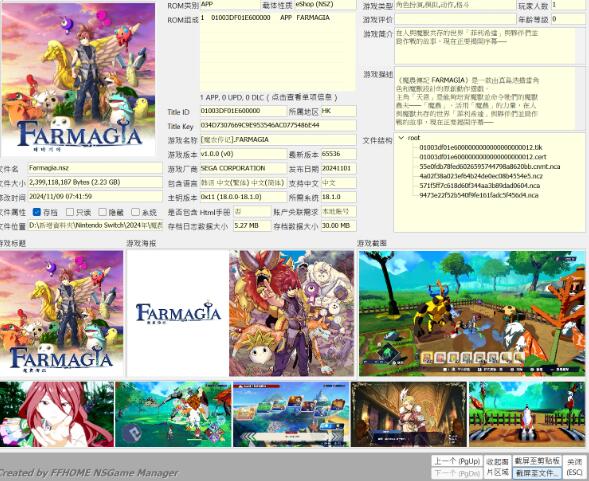The height and width of the screenshot is (481, 589).
Task: Click the 收起图片区域 collapse images button
Action: click(x=497, y=467)
